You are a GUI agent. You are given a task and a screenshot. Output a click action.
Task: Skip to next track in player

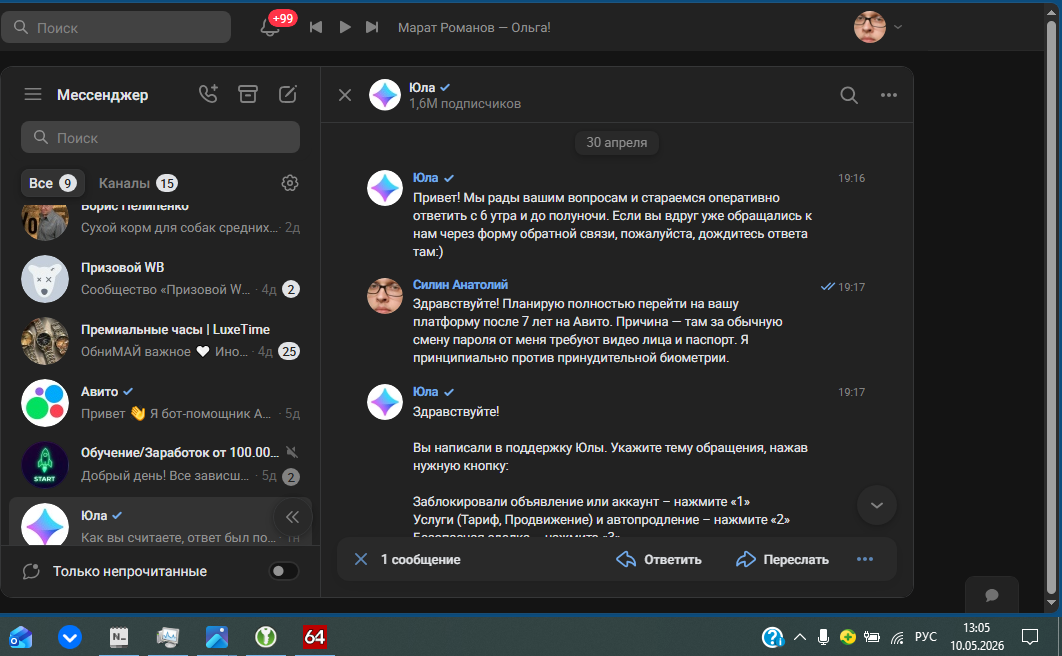pos(372,27)
